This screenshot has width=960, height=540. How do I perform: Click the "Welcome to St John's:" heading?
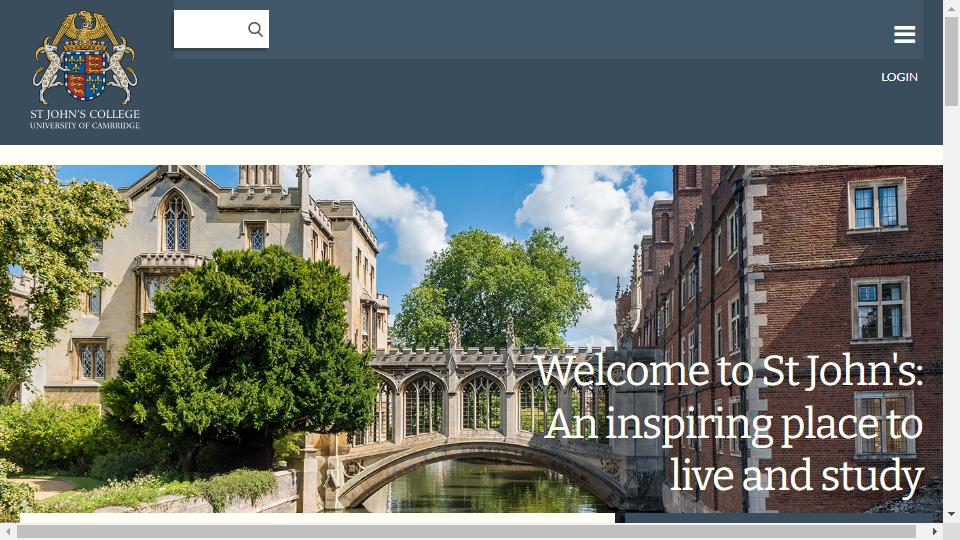point(729,370)
